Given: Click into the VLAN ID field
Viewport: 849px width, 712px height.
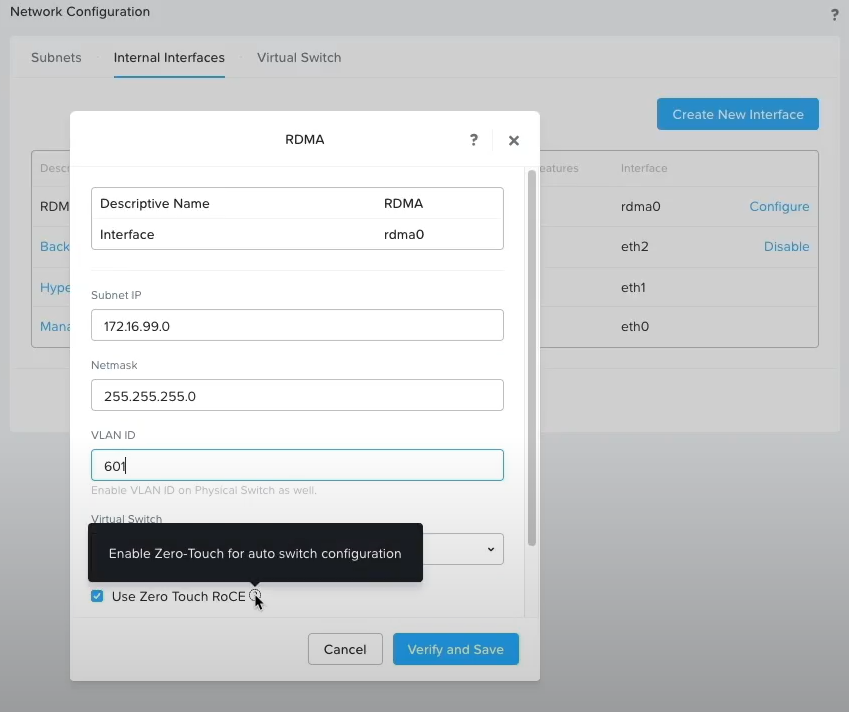Looking at the screenshot, I should point(297,465).
